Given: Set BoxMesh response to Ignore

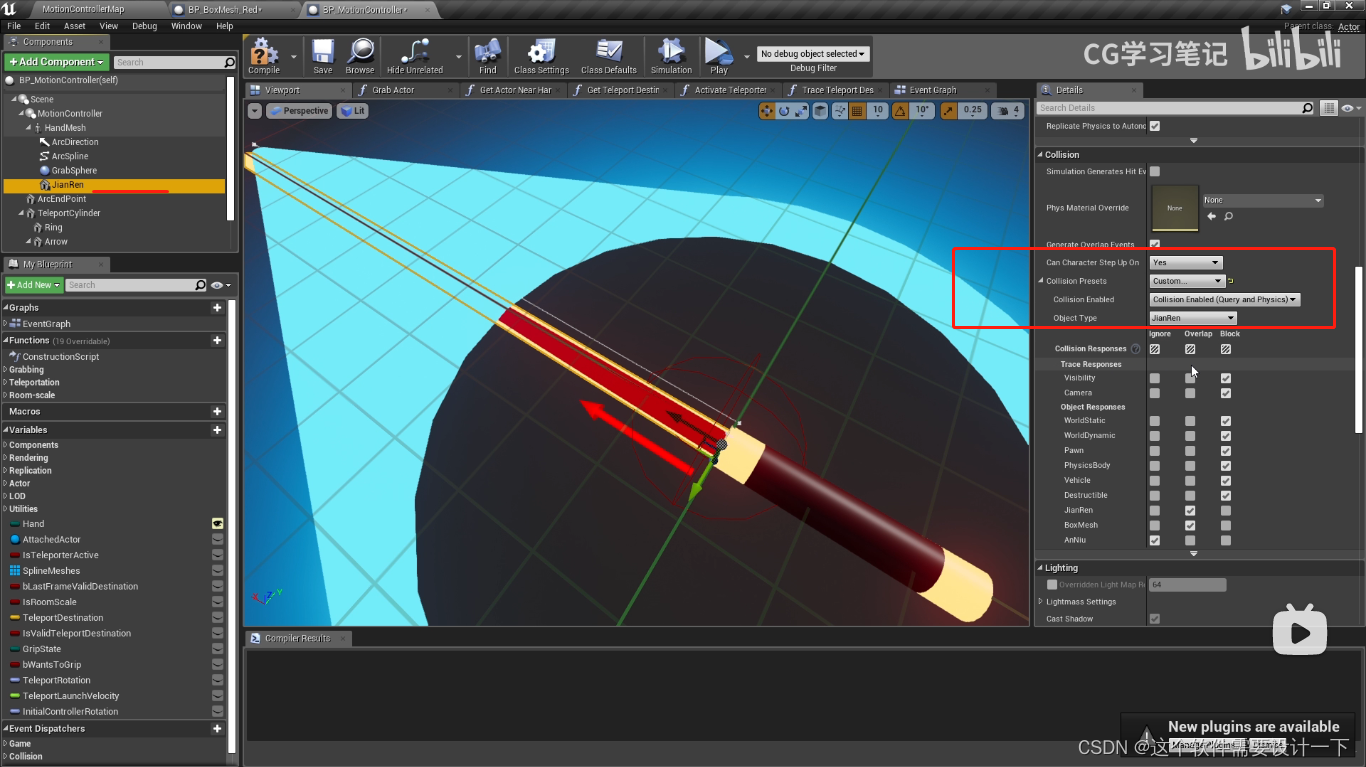Looking at the screenshot, I should point(1155,525).
